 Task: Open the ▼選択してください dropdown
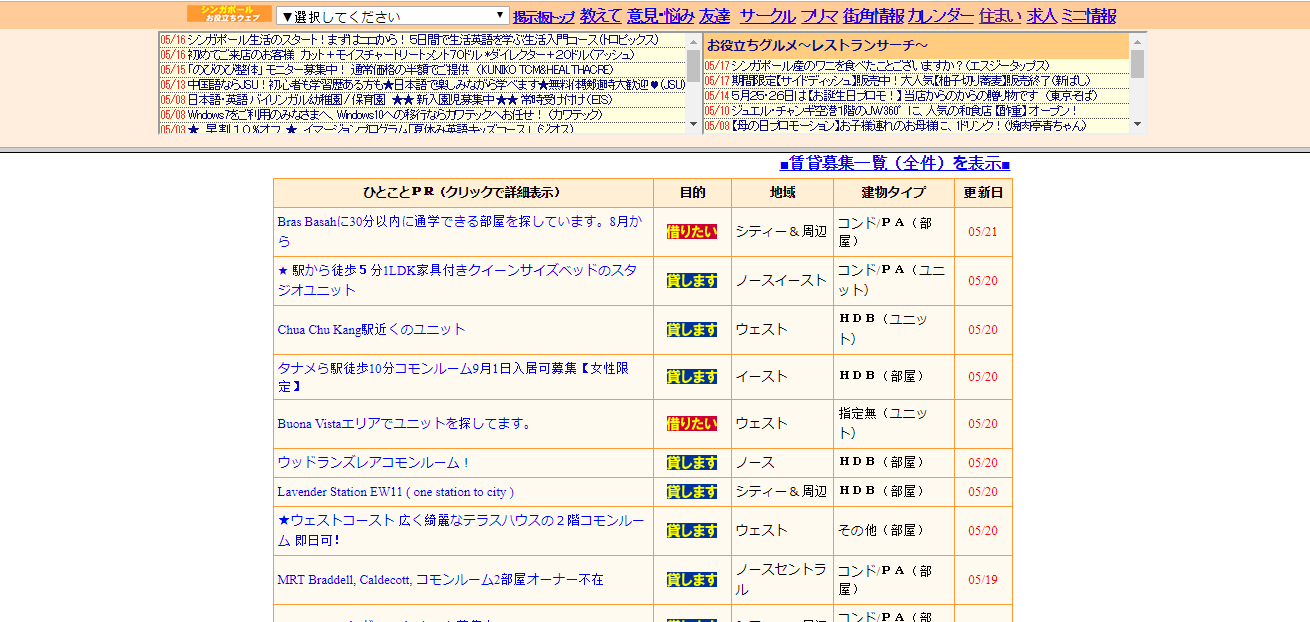point(392,16)
